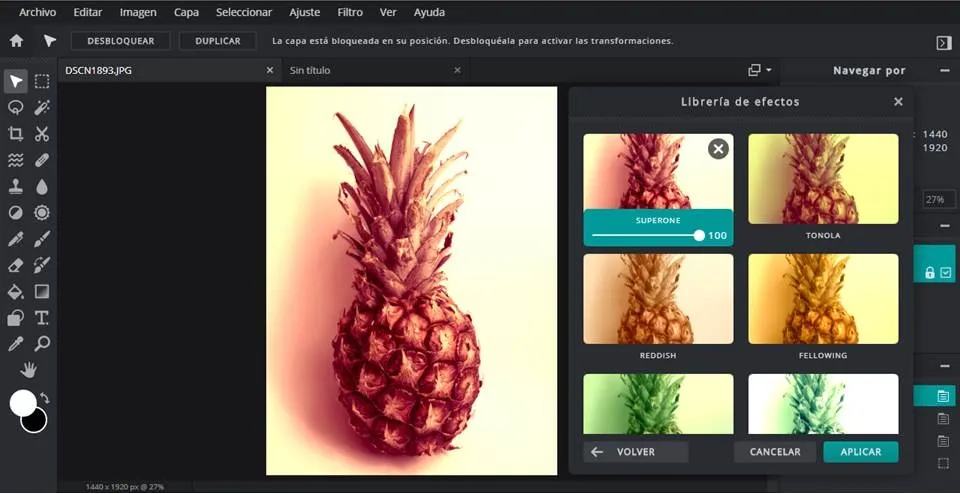
Task: Open the Filtro menu
Action: tap(350, 13)
